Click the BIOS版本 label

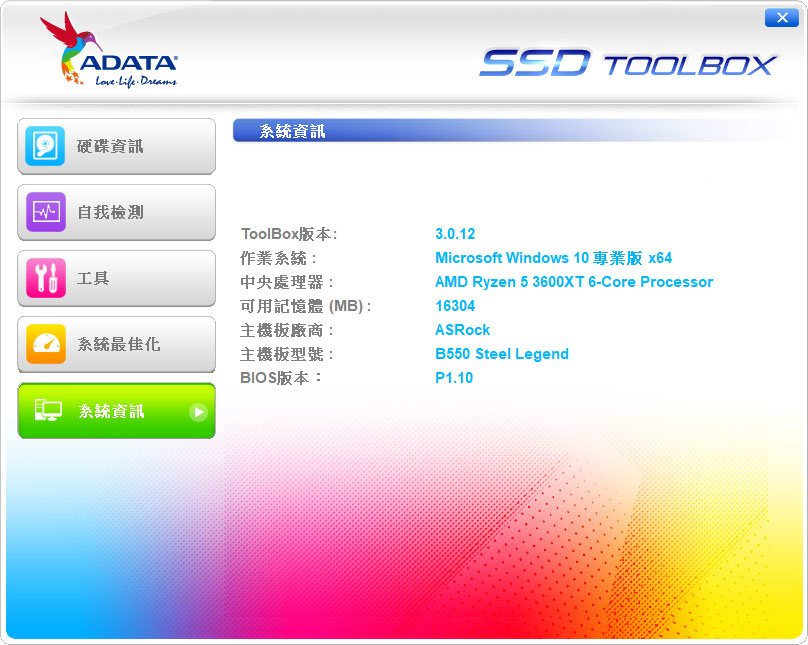(281, 378)
